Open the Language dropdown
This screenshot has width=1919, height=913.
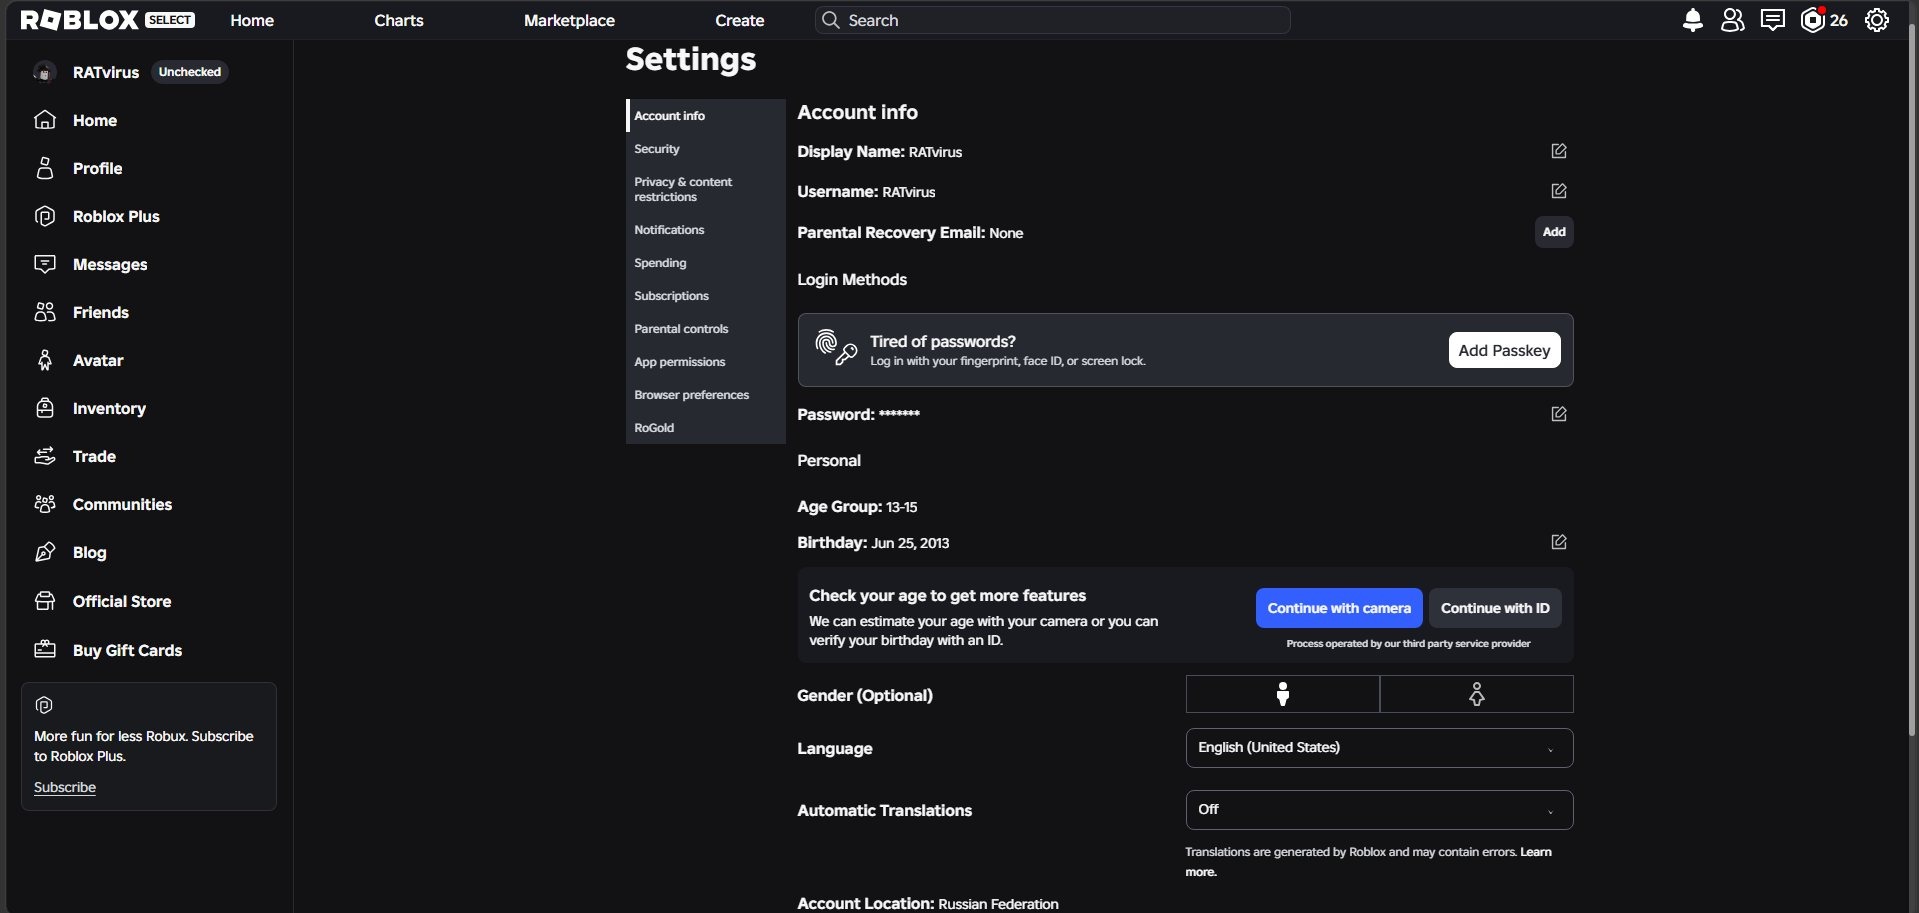1379,748
